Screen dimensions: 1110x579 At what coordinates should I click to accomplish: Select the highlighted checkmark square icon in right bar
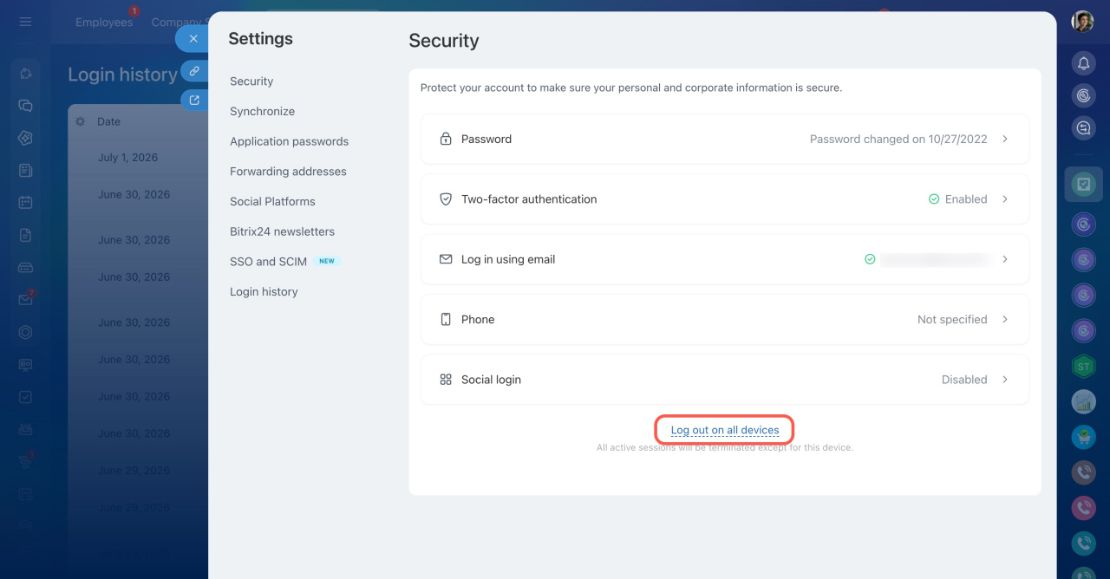pyautogui.click(x=1083, y=185)
